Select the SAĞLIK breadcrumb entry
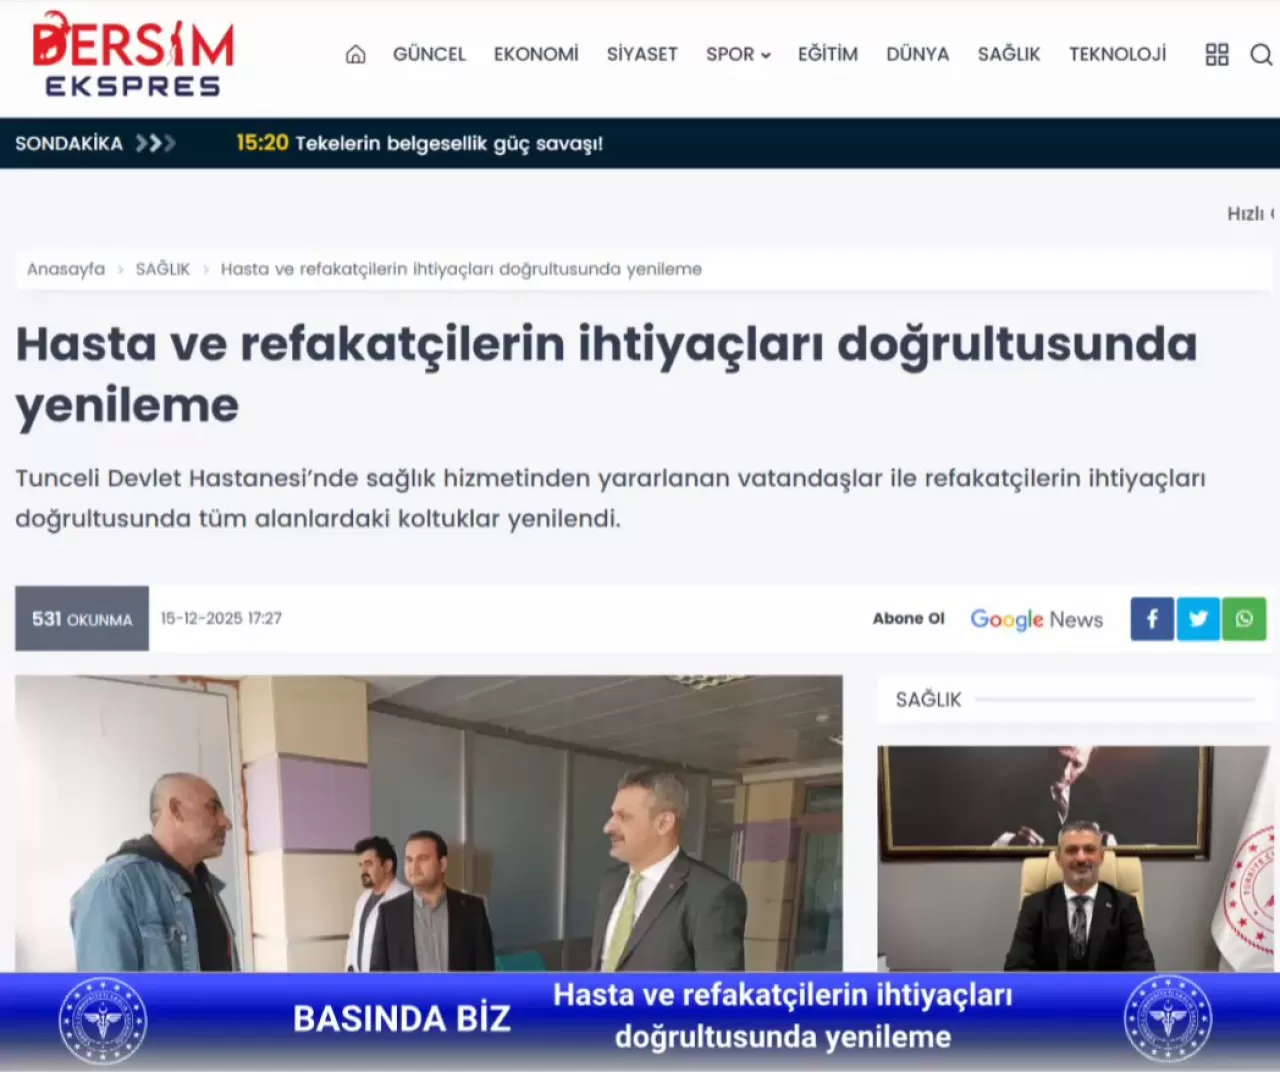1280x1072 pixels. pos(163,268)
